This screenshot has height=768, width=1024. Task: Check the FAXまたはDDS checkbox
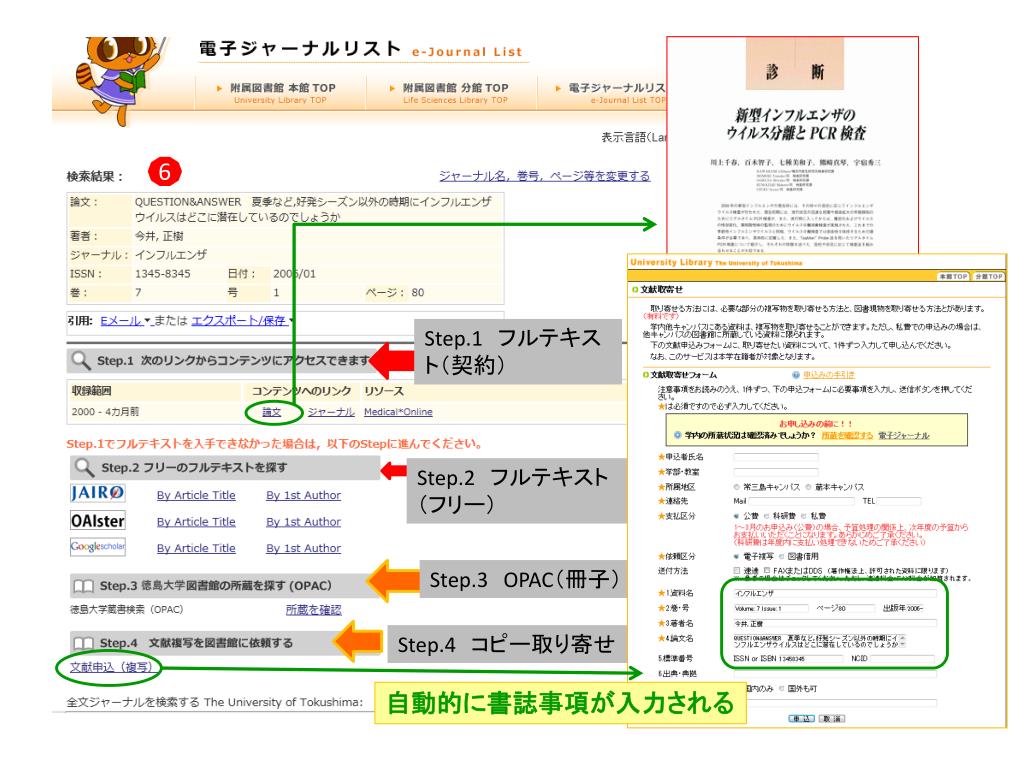click(x=767, y=571)
